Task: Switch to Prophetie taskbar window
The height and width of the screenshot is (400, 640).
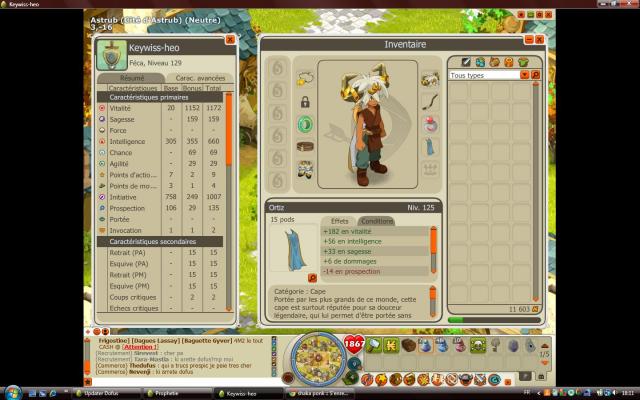Action: pos(177,393)
